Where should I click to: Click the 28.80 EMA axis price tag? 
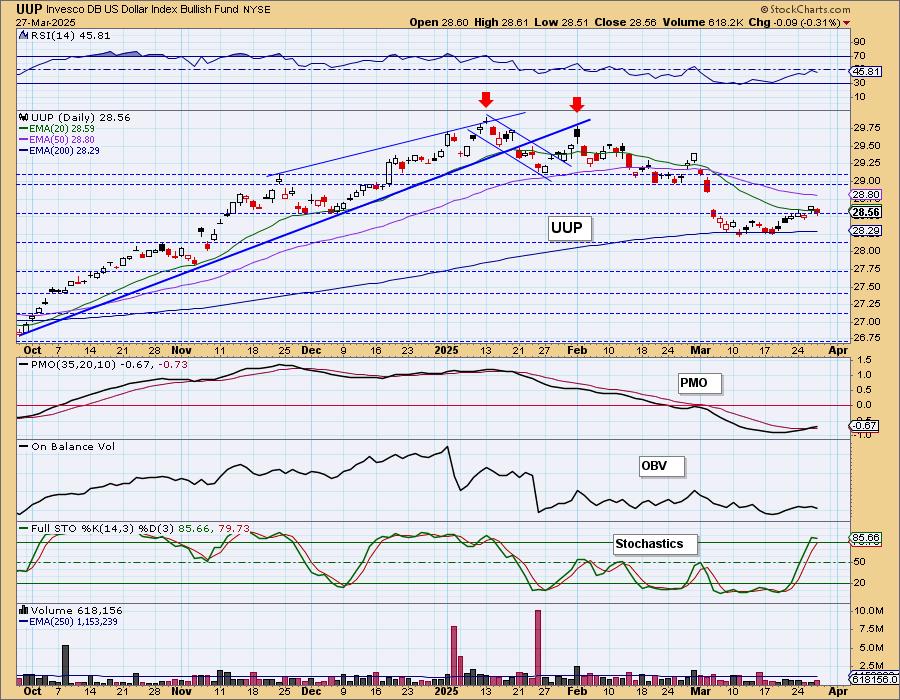866,195
